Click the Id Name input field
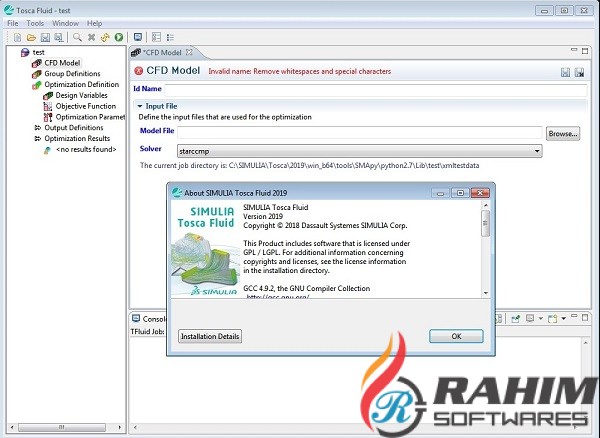Viewport: 600px width, 438px height. point(376,90)
